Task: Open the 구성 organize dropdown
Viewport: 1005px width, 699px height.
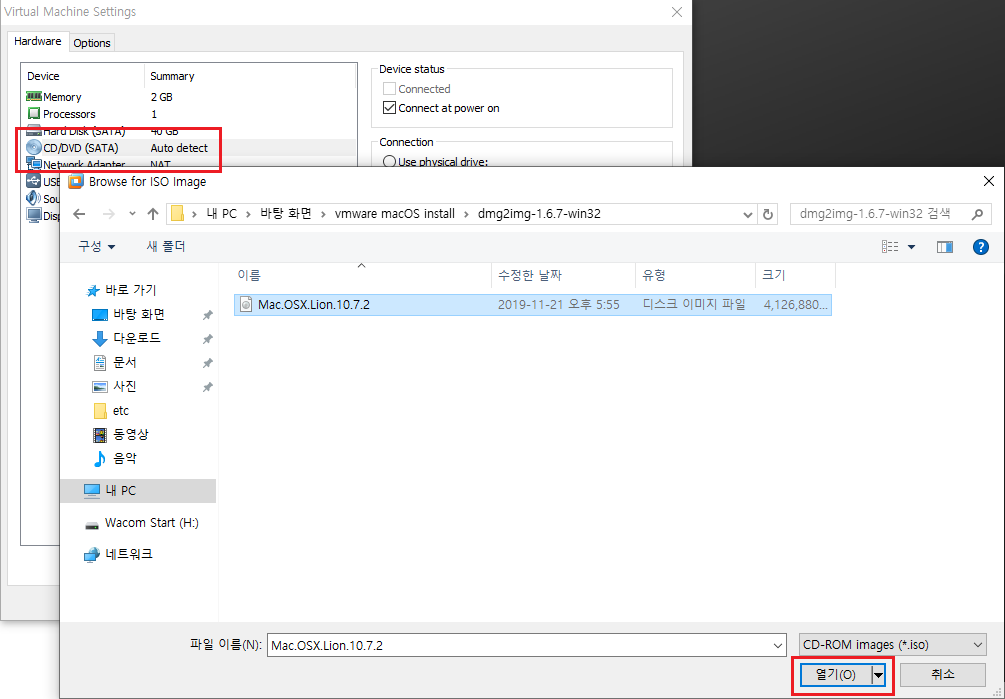Action: [96, 247]
